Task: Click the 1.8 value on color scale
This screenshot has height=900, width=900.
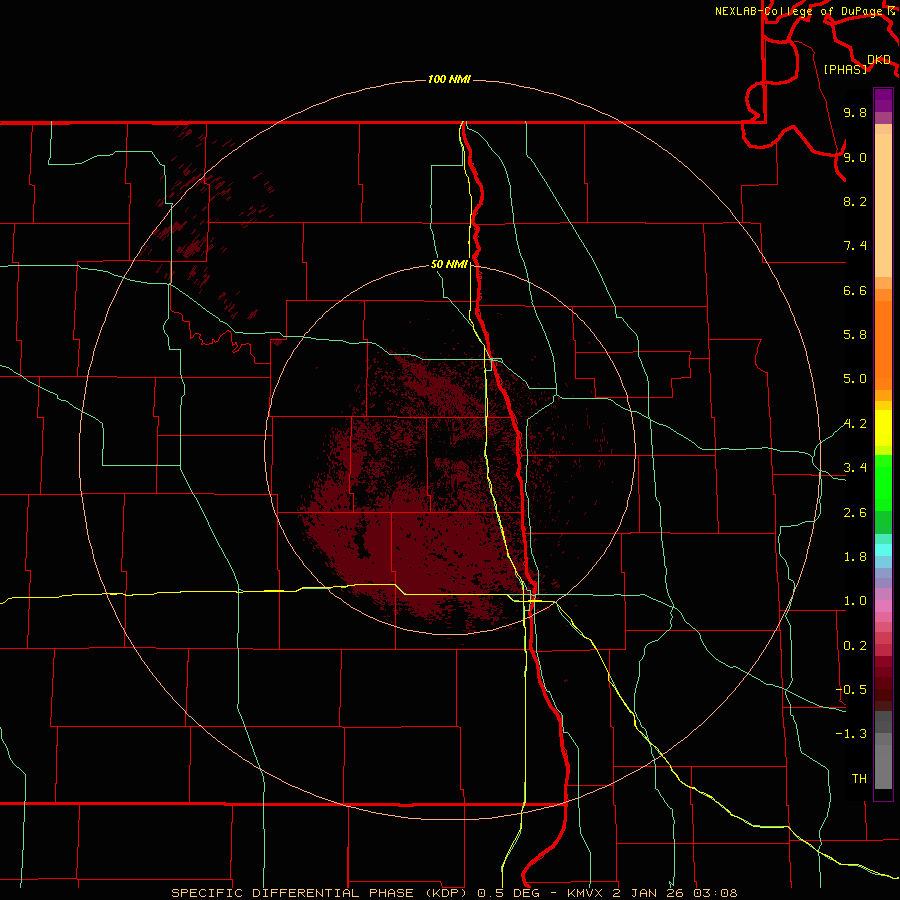Action: click(x=855, y=557)
